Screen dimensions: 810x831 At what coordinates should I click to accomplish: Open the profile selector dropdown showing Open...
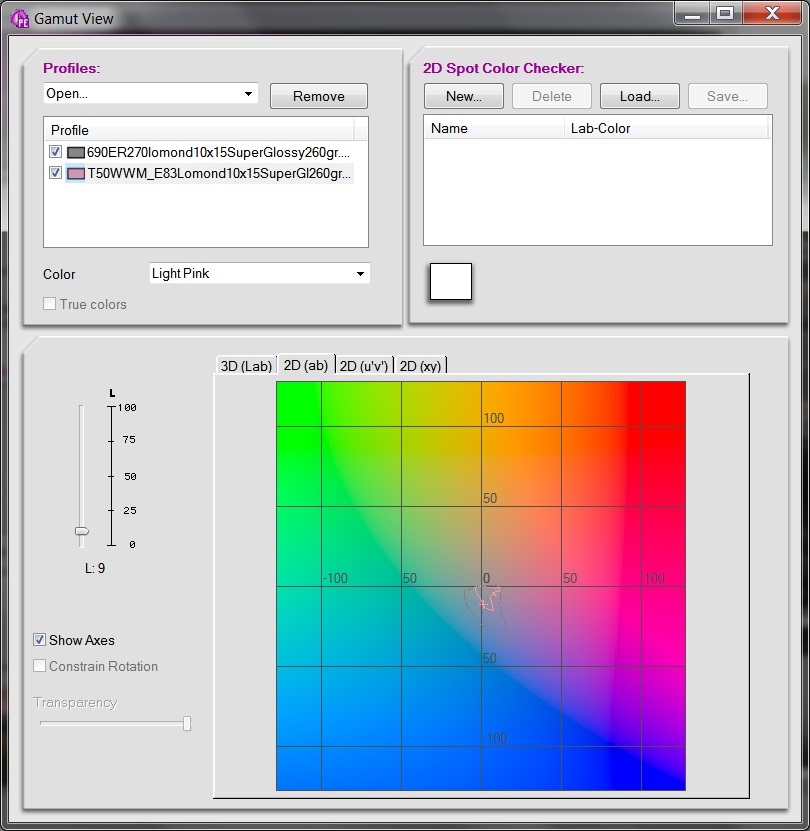pyautogui.click(x=151, y=94)
